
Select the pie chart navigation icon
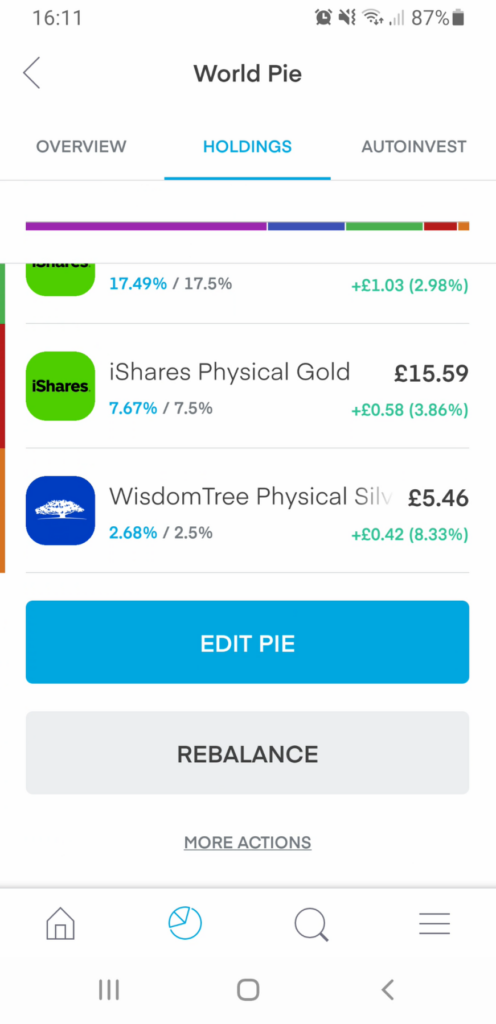point(185,923)
